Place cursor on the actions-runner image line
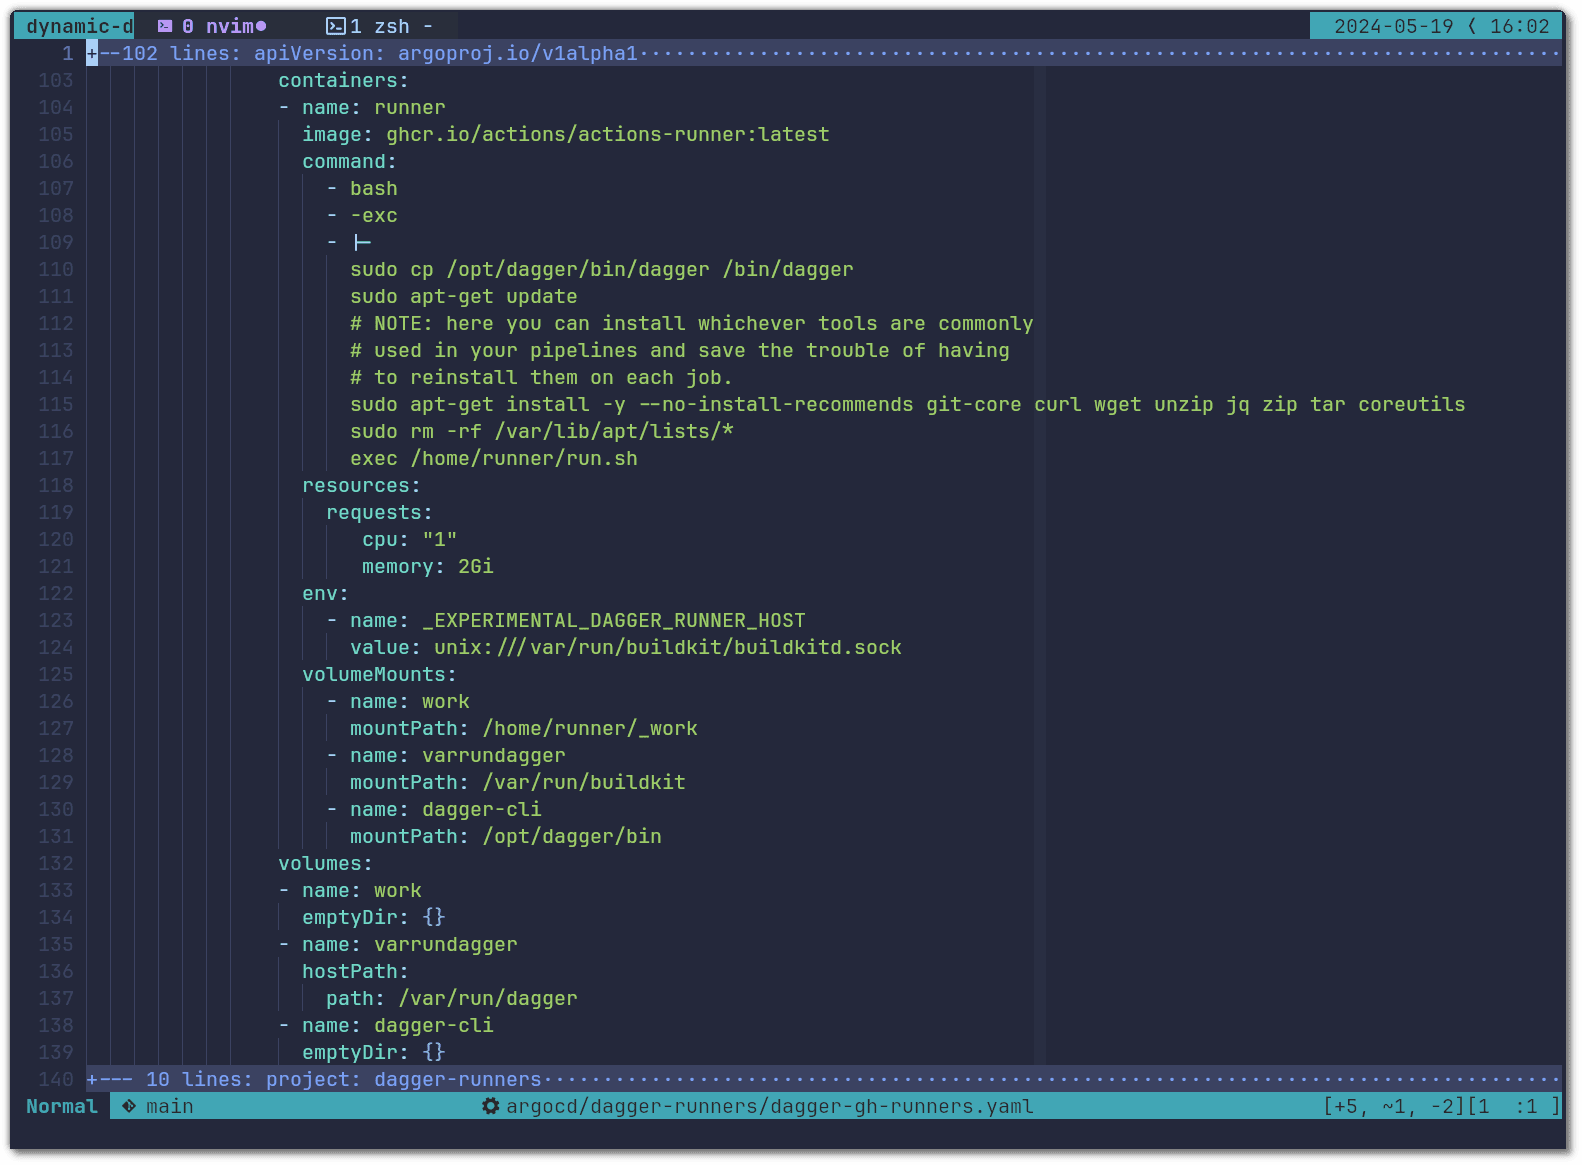This screenshot has width=1582, height=1165. tap(565, 134)
